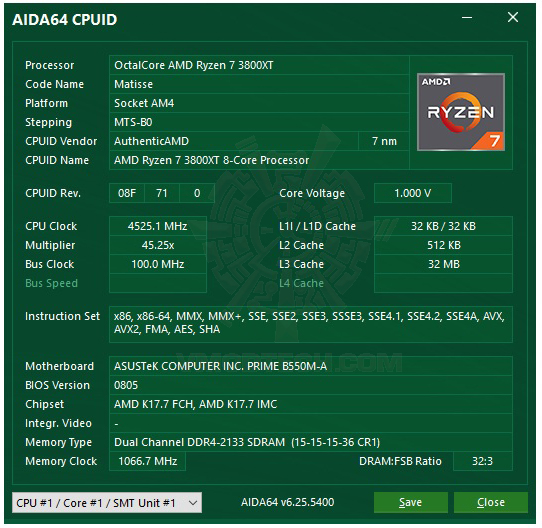The height and width of the screenshot is (528, 542).
Task: Click the BIOS Version 0805 field
Action: (311, 385)
